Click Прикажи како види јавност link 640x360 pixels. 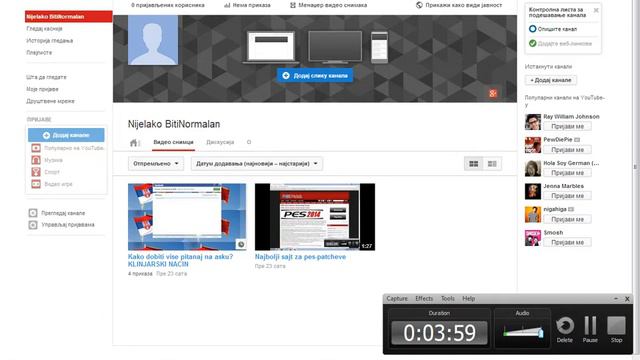click(464, 5)
